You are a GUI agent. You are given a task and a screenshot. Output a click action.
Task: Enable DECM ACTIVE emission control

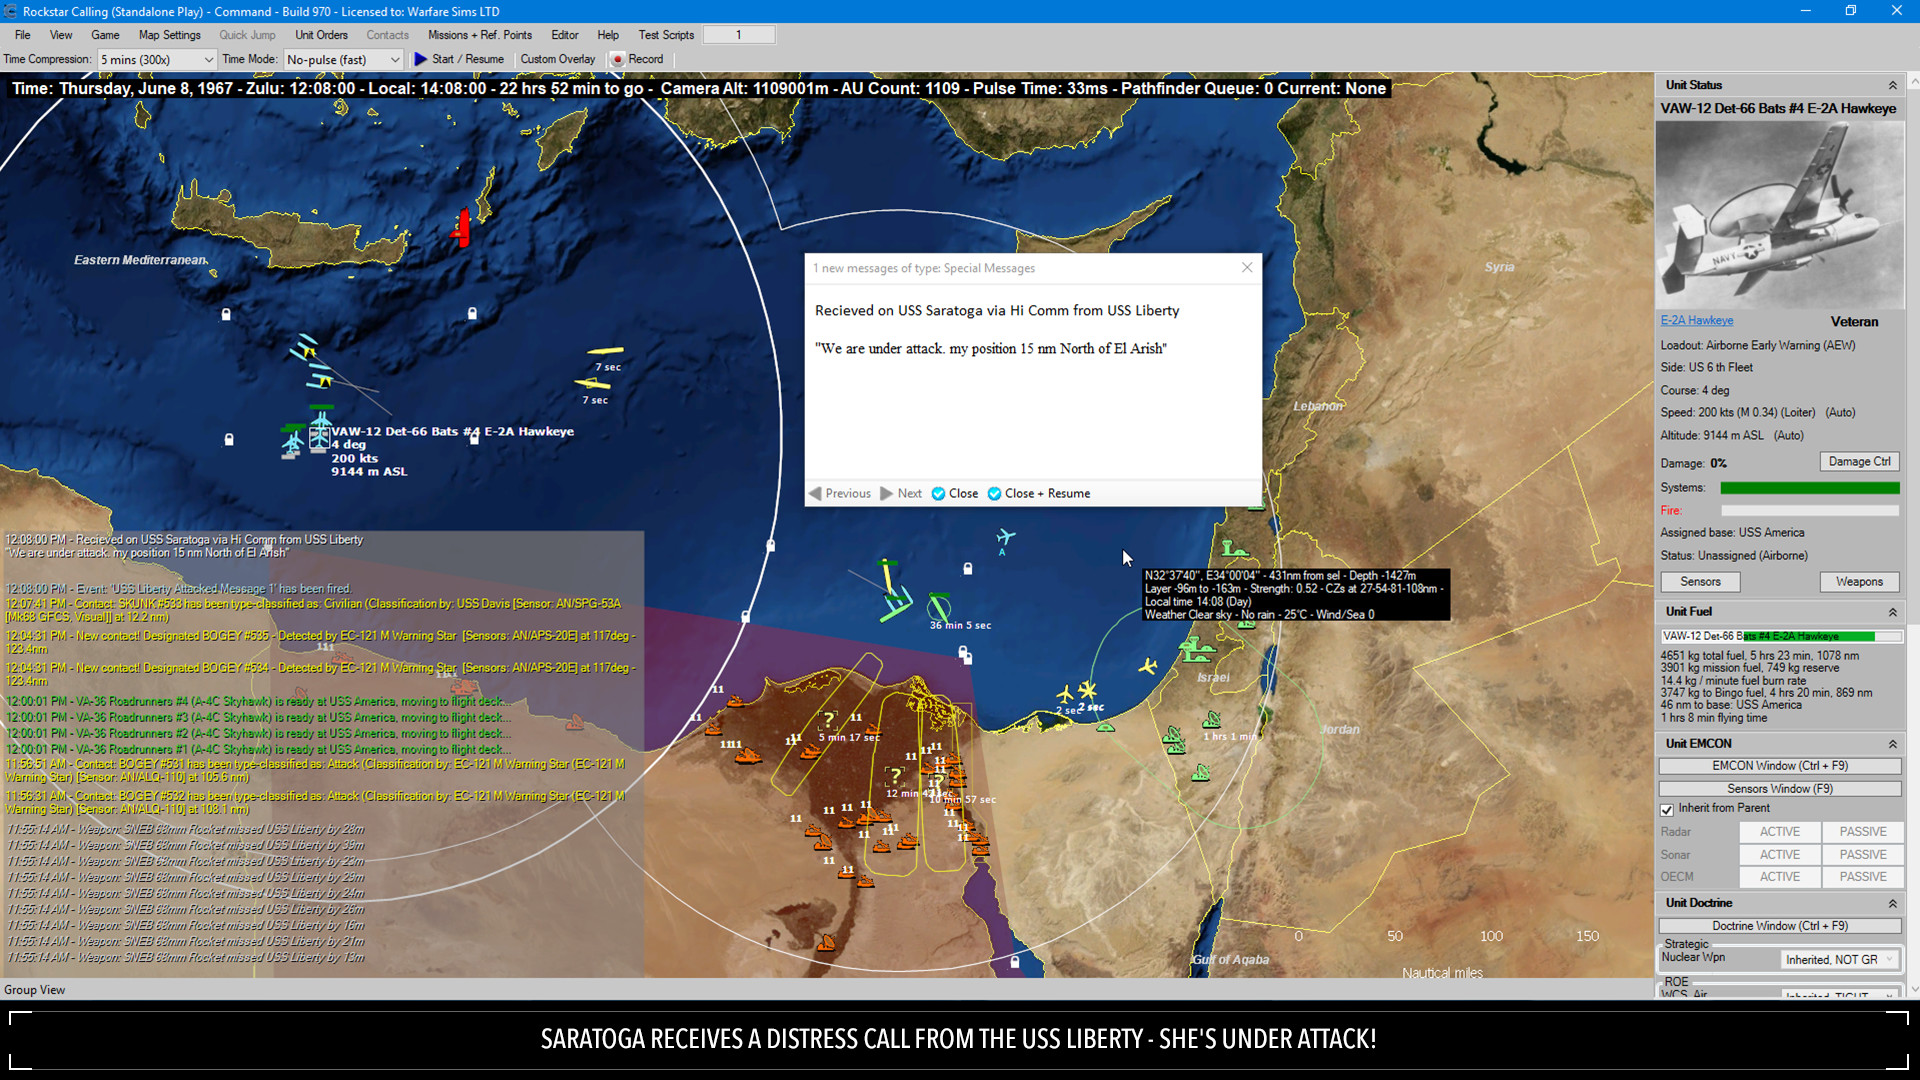1779,877
